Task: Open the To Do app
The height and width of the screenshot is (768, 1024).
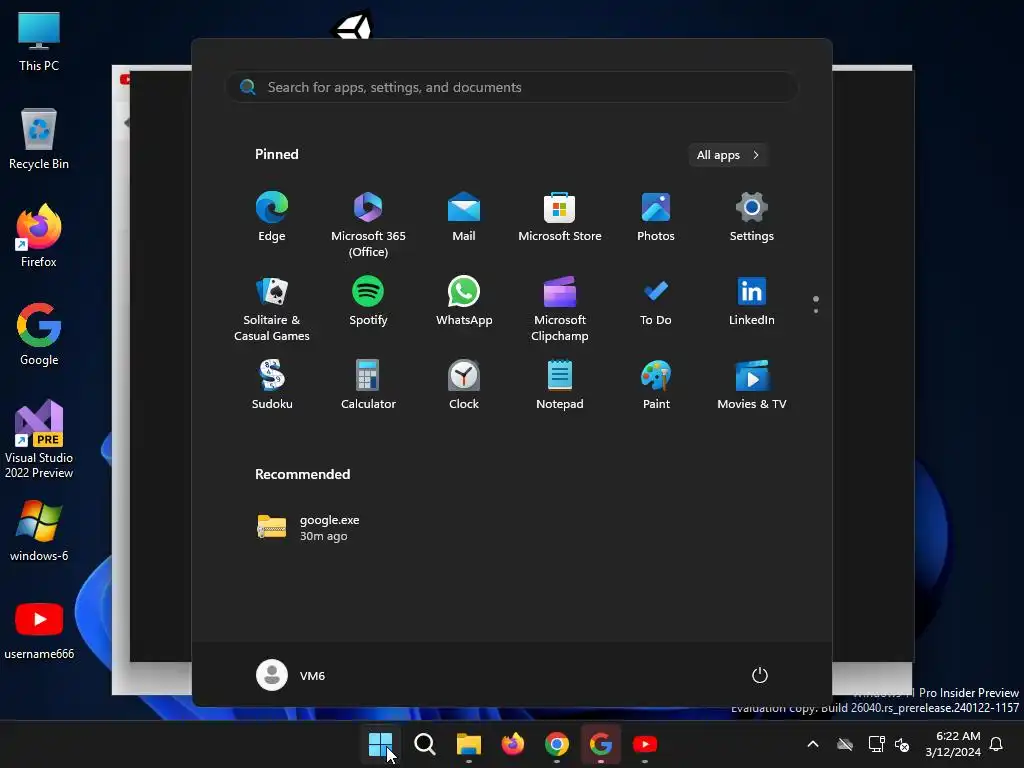Action: click(656, 302)
